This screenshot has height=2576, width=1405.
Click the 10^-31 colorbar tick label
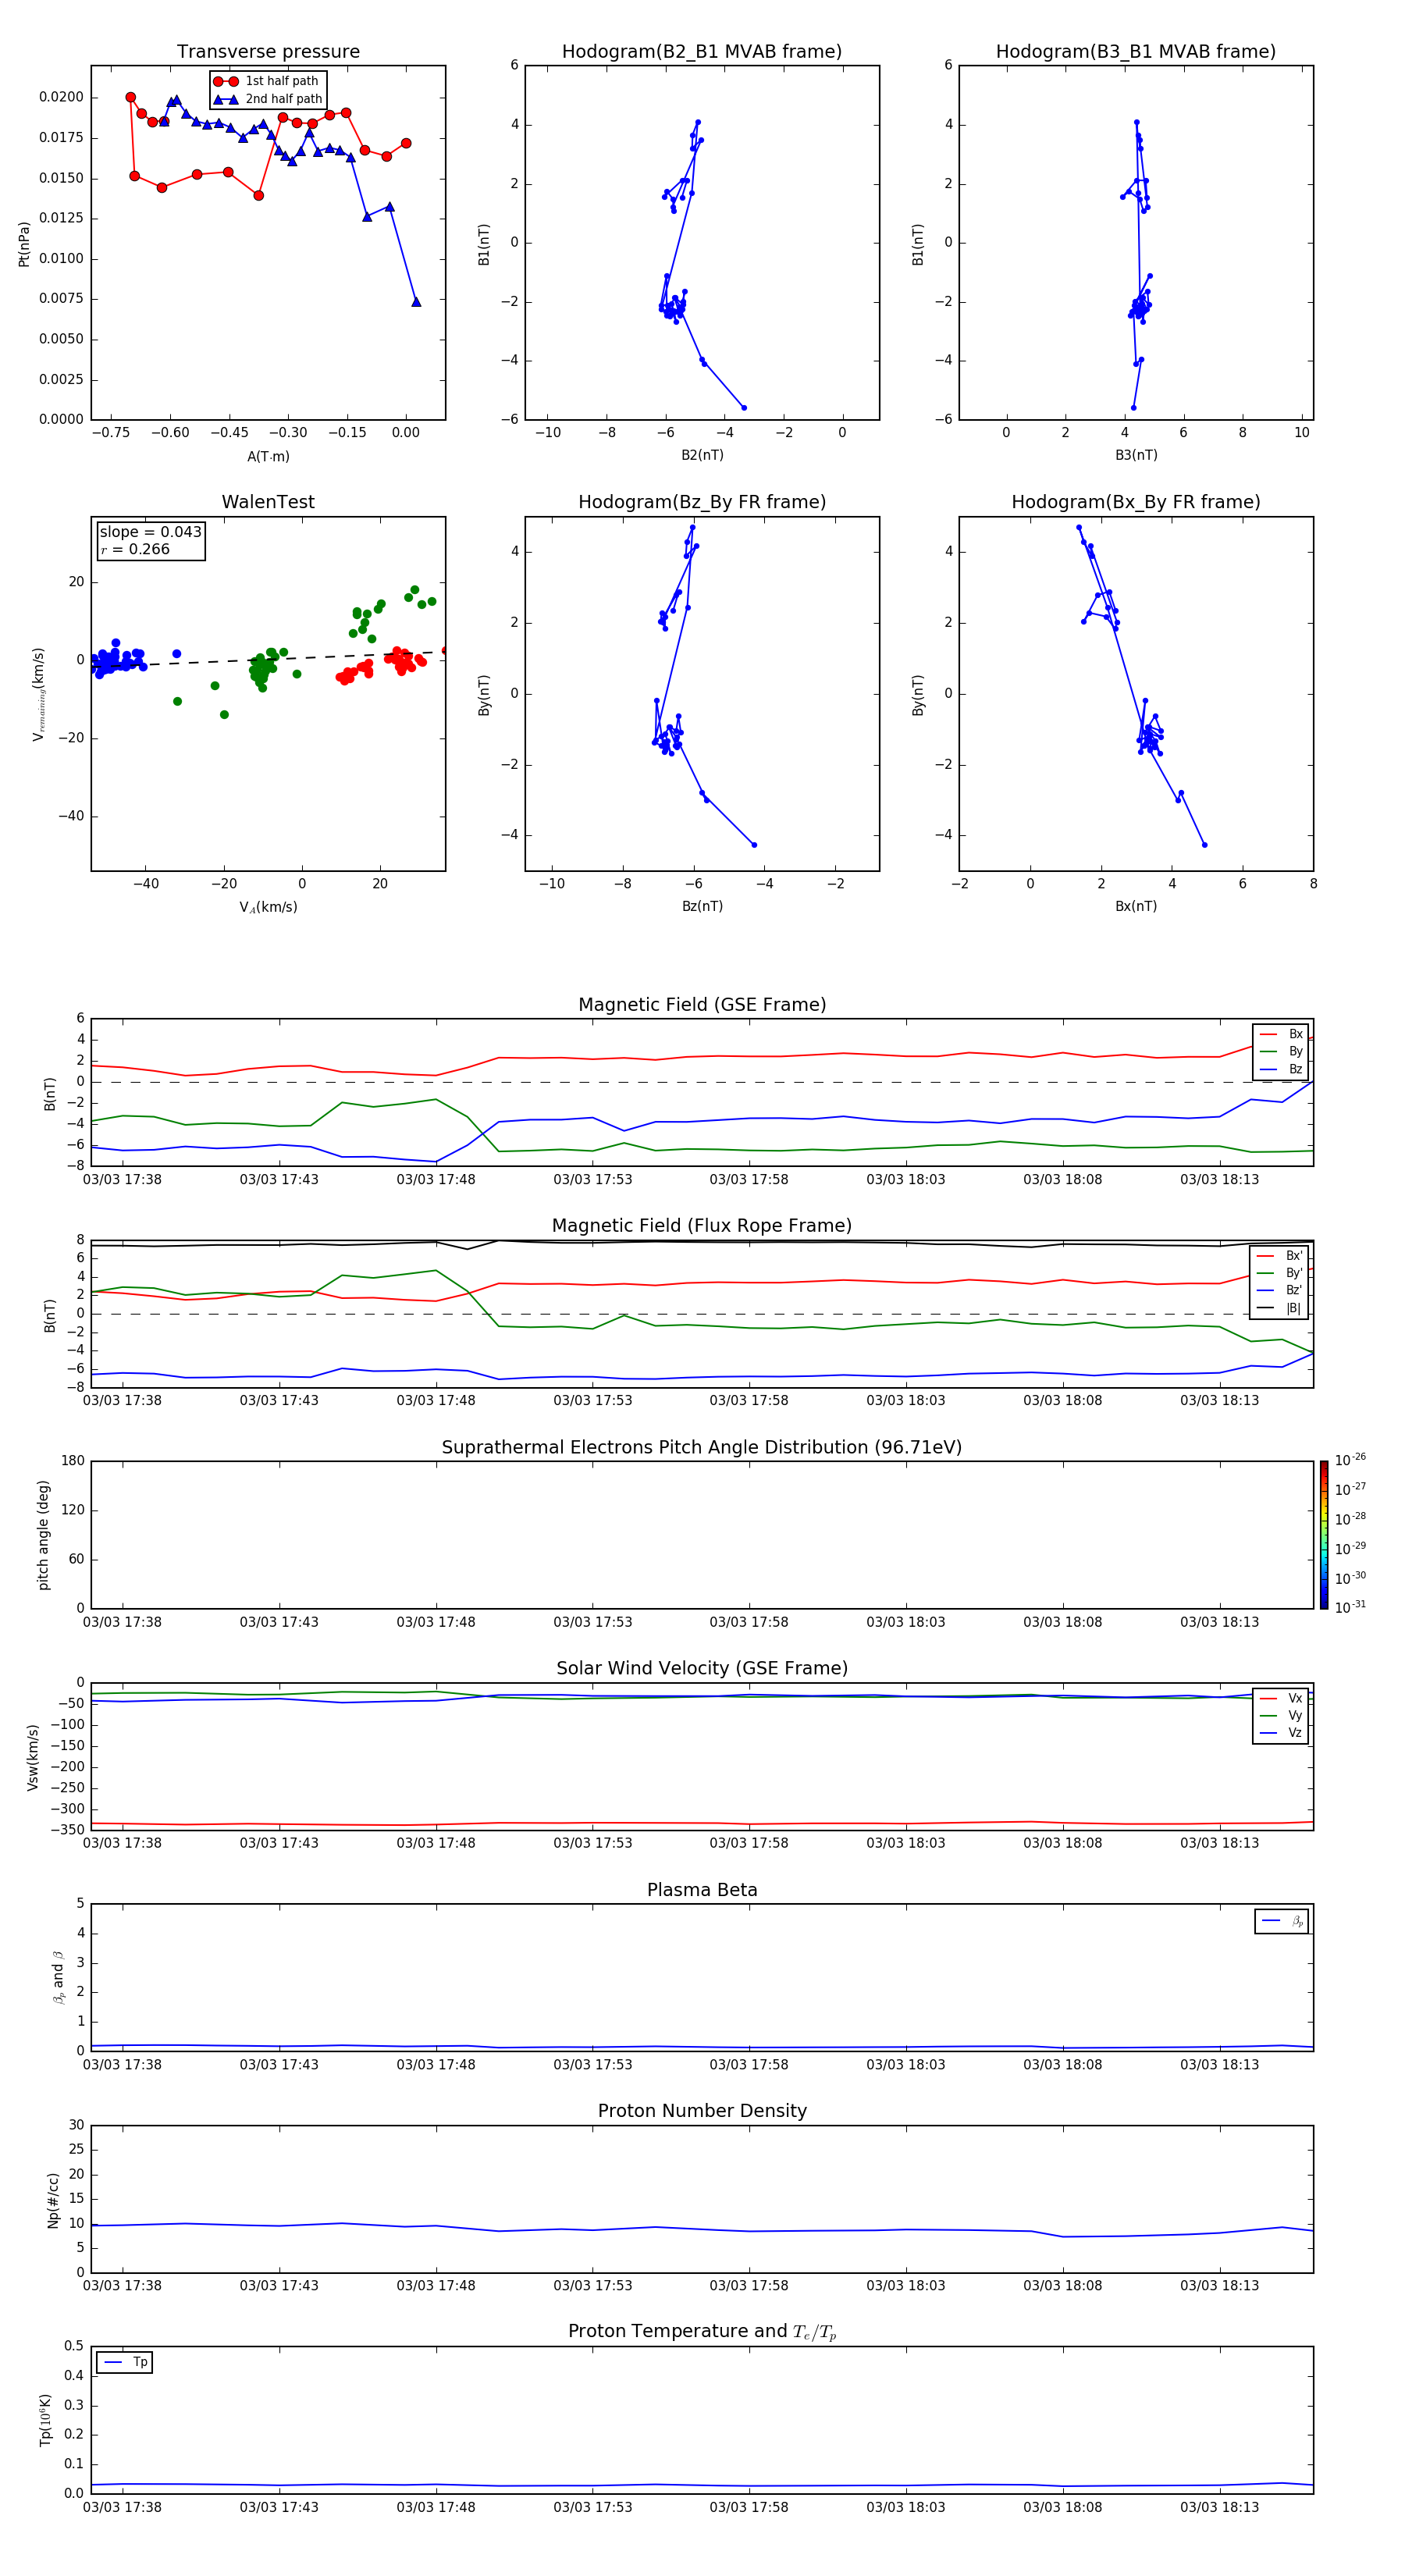1350,1607
